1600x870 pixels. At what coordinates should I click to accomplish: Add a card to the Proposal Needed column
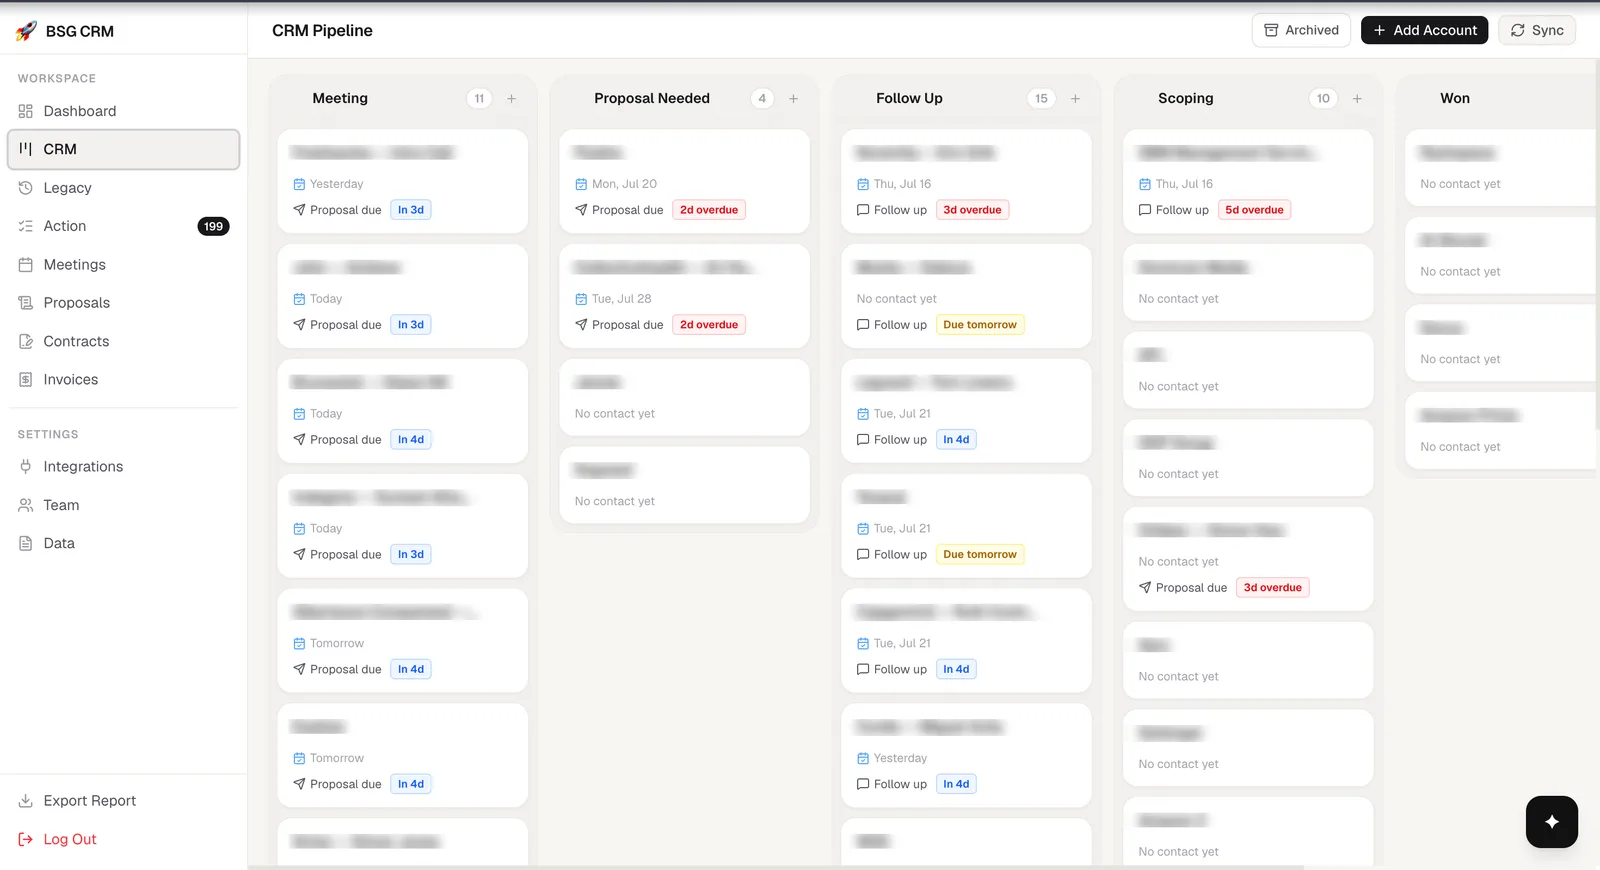pos(794,99)
